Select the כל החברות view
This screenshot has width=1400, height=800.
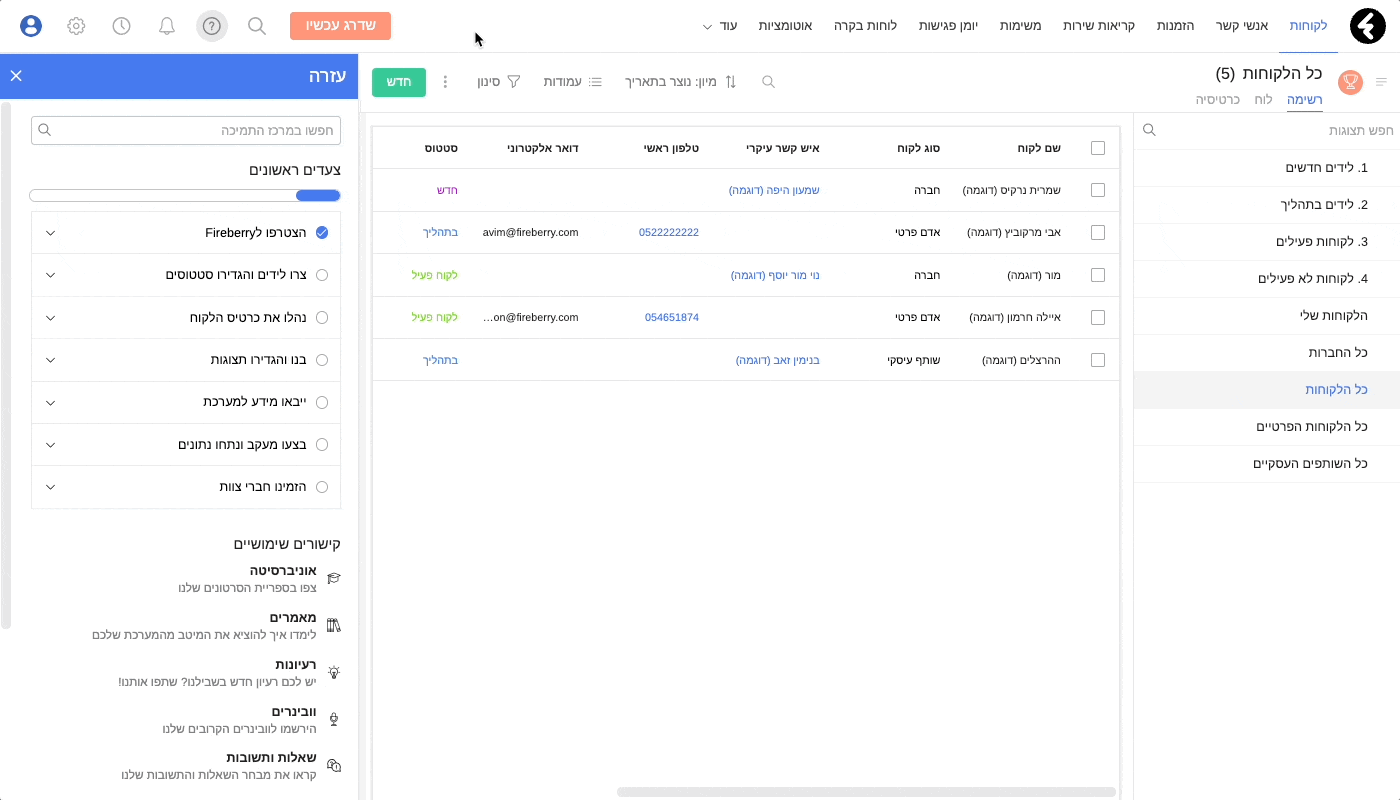tap(1266, 352)
